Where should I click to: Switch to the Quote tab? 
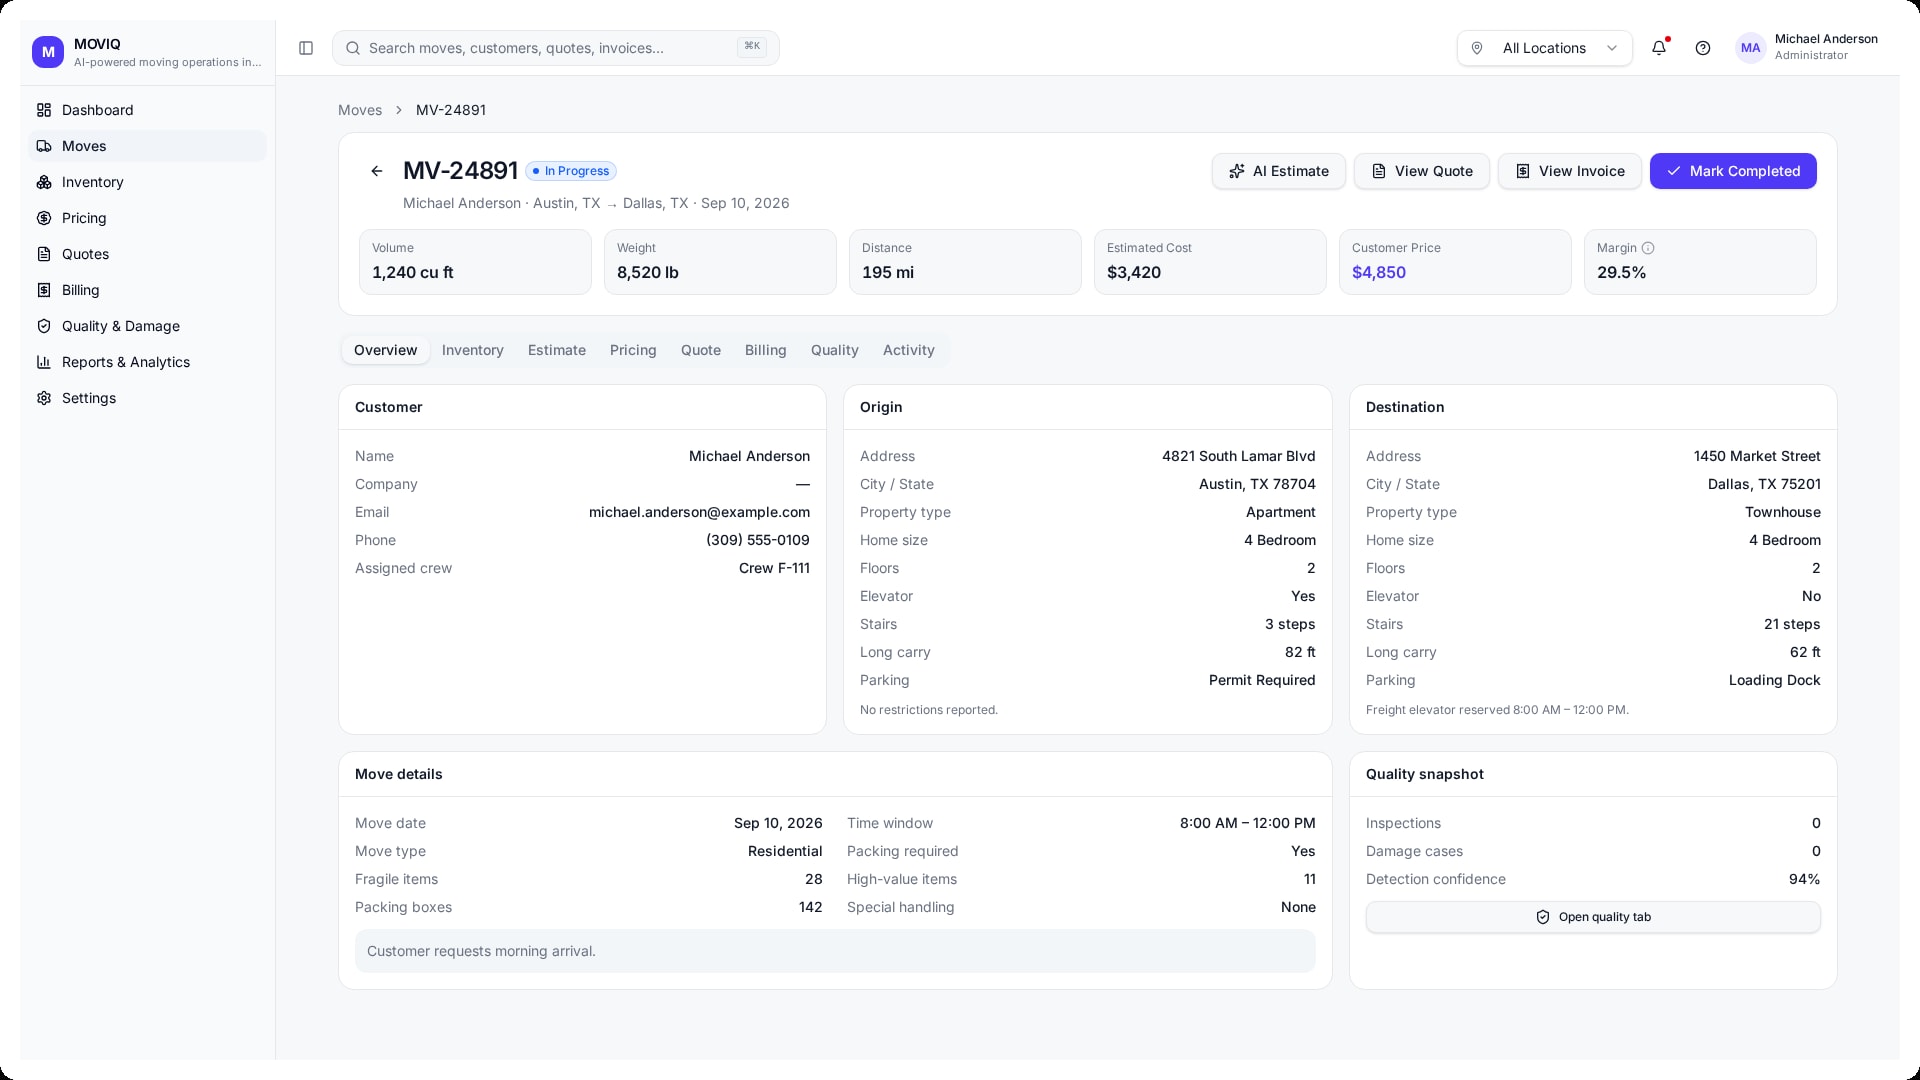(701, 350)
